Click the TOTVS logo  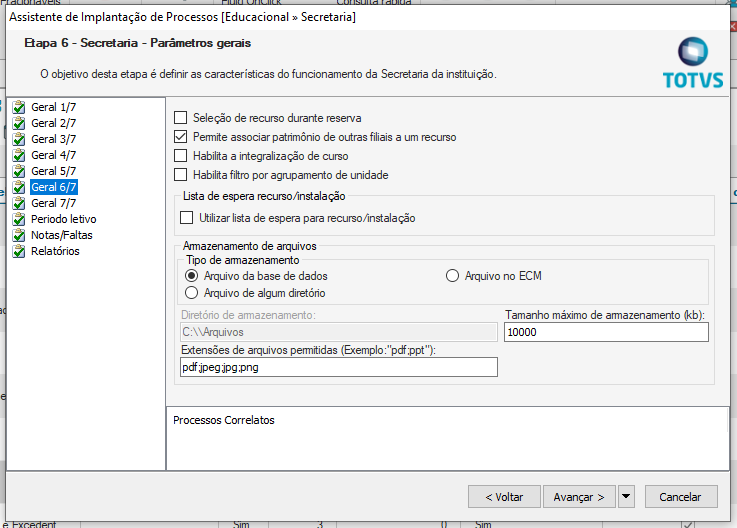pos(692,62)
